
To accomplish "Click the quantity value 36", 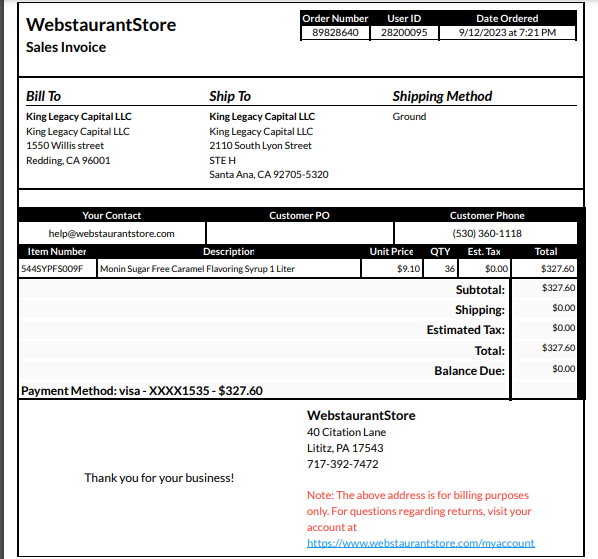I will (x=450, y=269).
